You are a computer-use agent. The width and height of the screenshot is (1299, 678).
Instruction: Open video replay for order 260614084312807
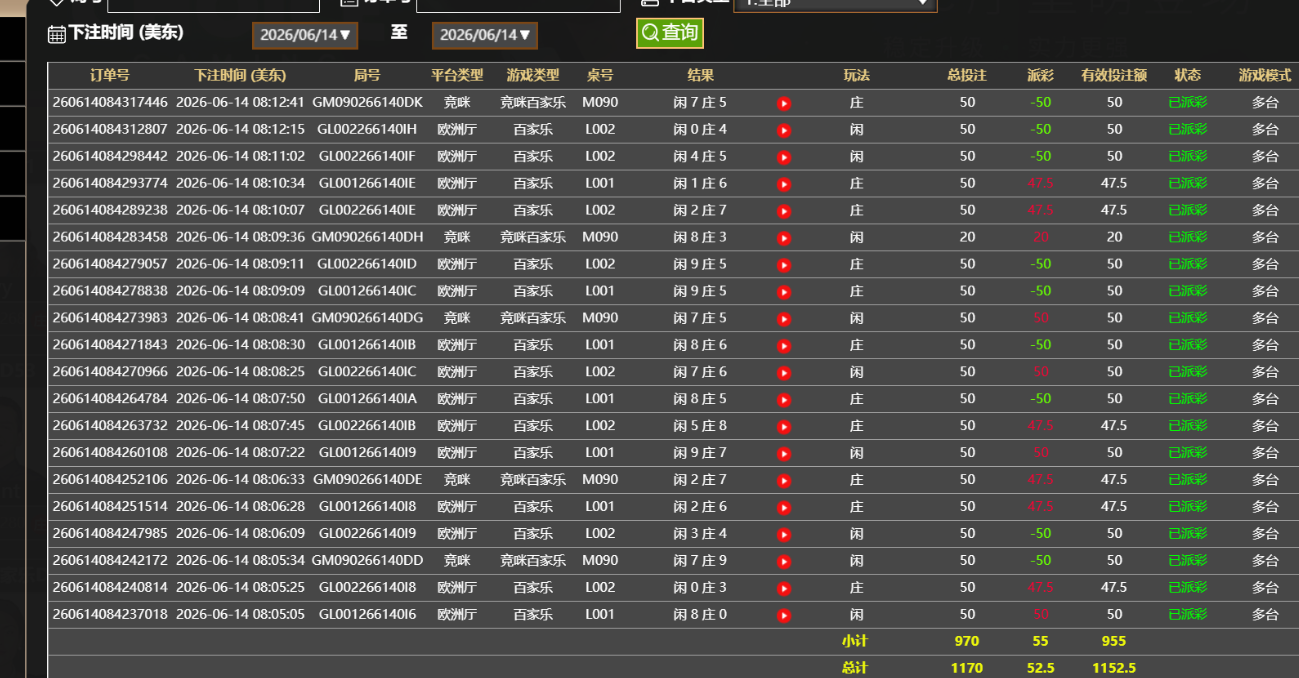(784, 130)
